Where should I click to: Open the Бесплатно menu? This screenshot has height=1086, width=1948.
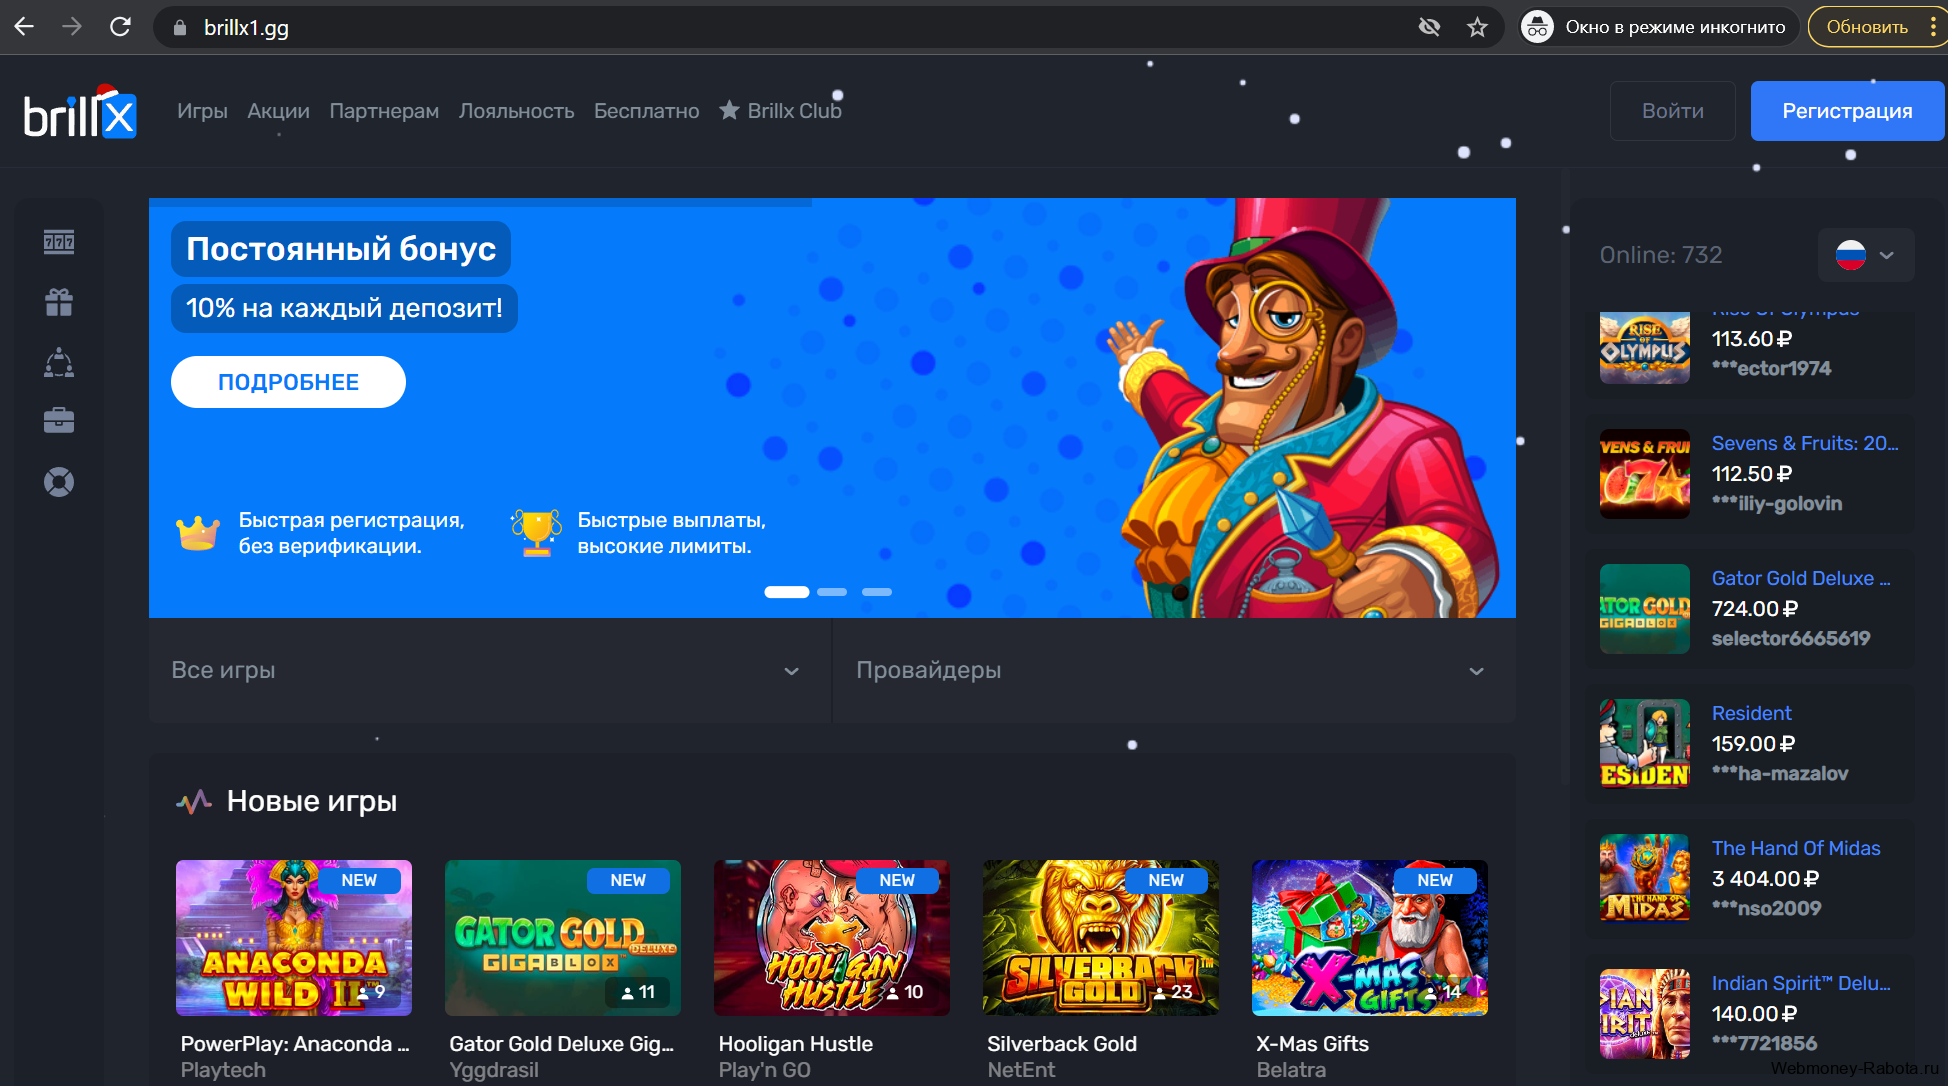646,111
